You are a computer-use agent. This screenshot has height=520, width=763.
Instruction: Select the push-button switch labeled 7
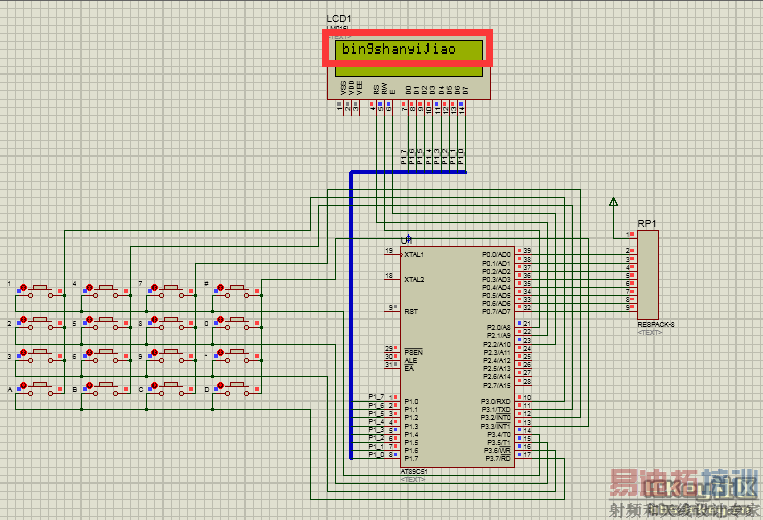pyautogui.click(x=171, y=291)
